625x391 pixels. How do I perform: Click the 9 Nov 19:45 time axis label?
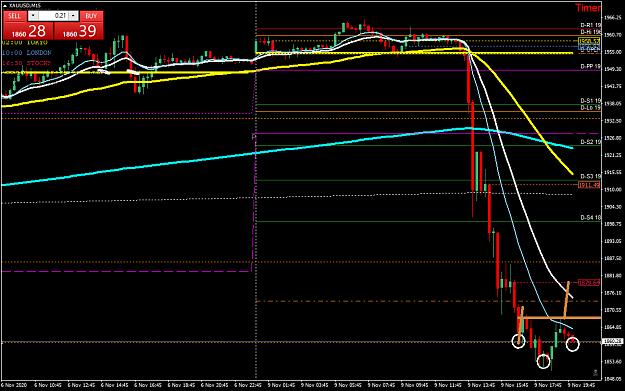pyautogui.click(x=581, y=385)
